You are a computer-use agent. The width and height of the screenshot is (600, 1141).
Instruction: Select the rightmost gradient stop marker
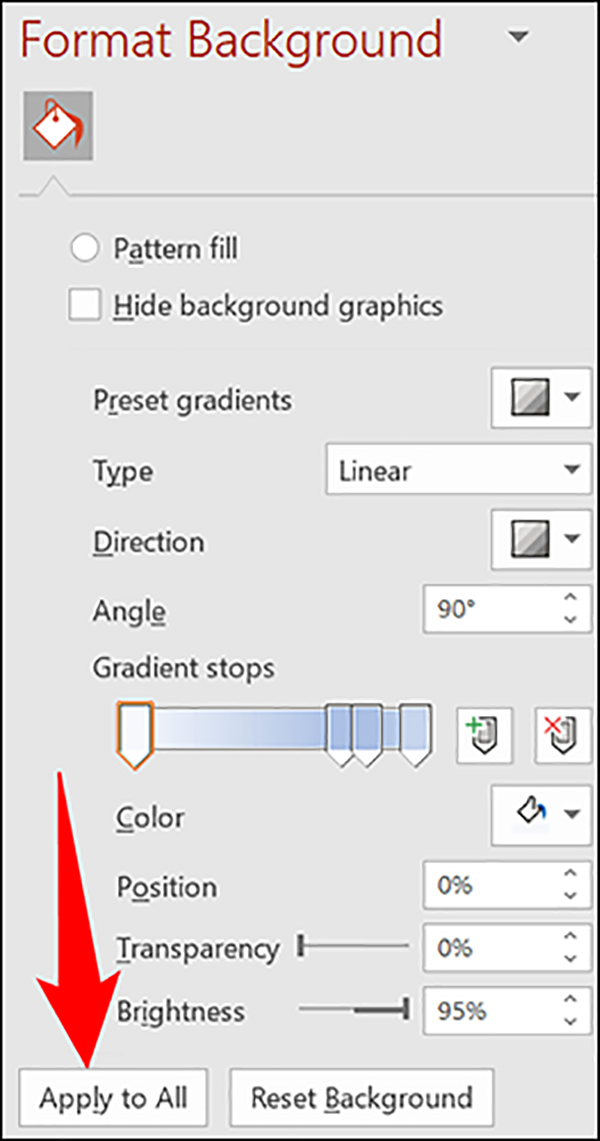(414, 733)
